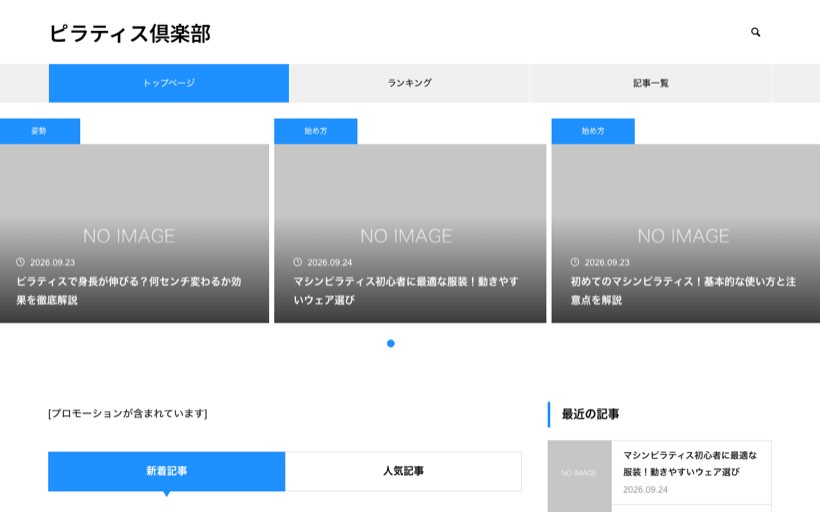Click the blue carousel pagination dot
The image size is (820, 512).
pyautogui.click(x=391, y=344)
